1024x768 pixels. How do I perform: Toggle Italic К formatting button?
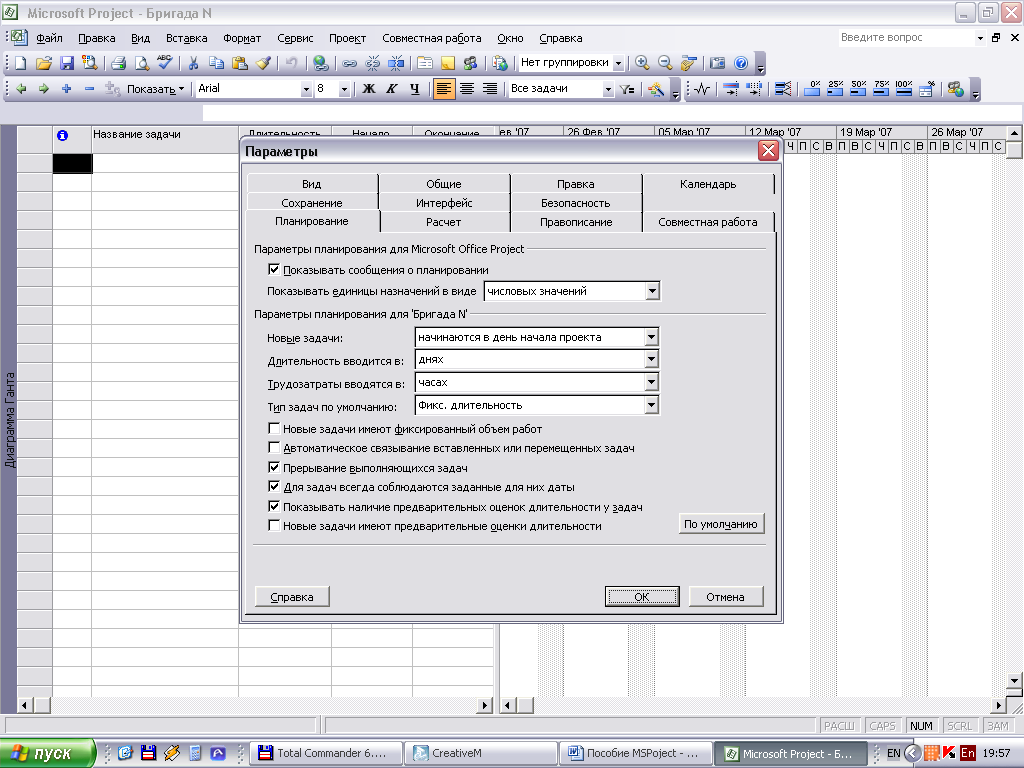click(392, 89)
